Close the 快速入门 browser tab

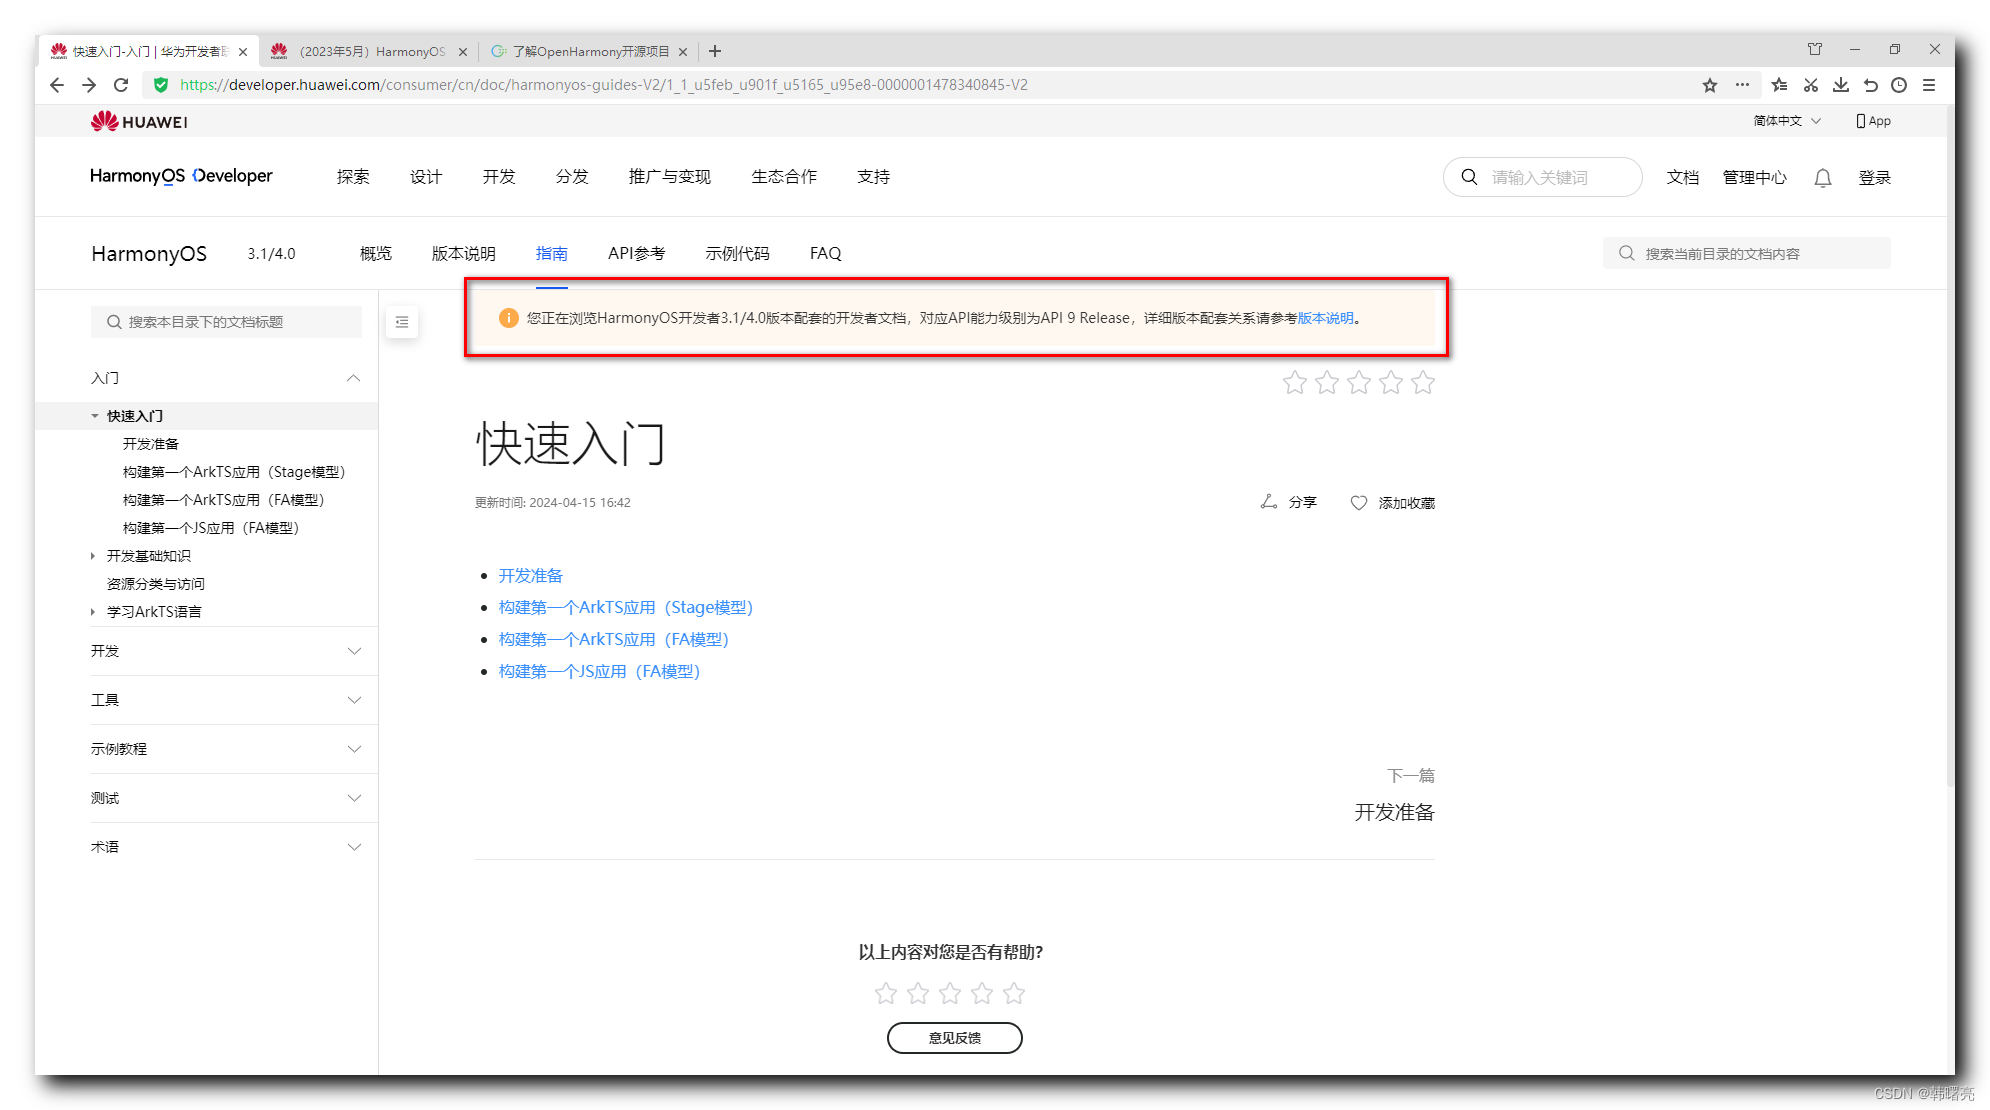tap(243, 52)
